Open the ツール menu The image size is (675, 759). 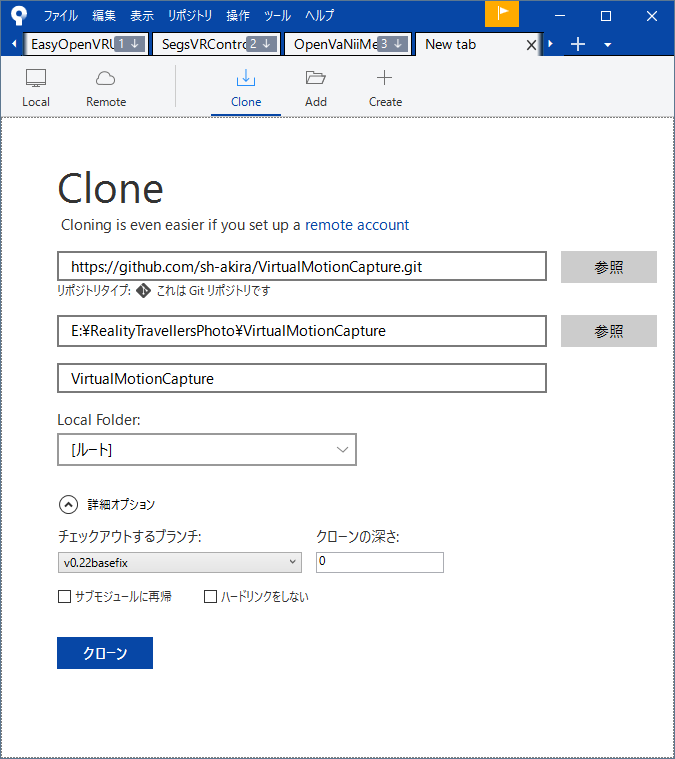(277, 15)
